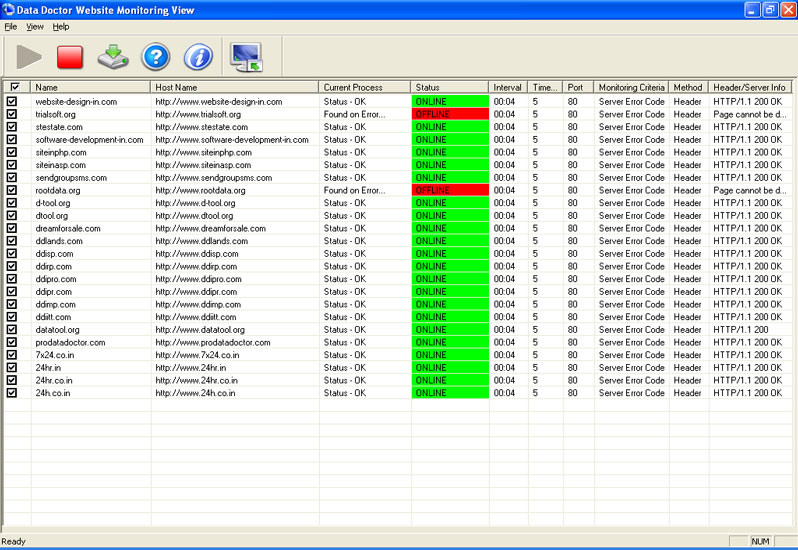This screenshot has height=550, width=798.
Task: Click the green arrow download/install icon
Action: pyautogui.click(x=113, y=57)
